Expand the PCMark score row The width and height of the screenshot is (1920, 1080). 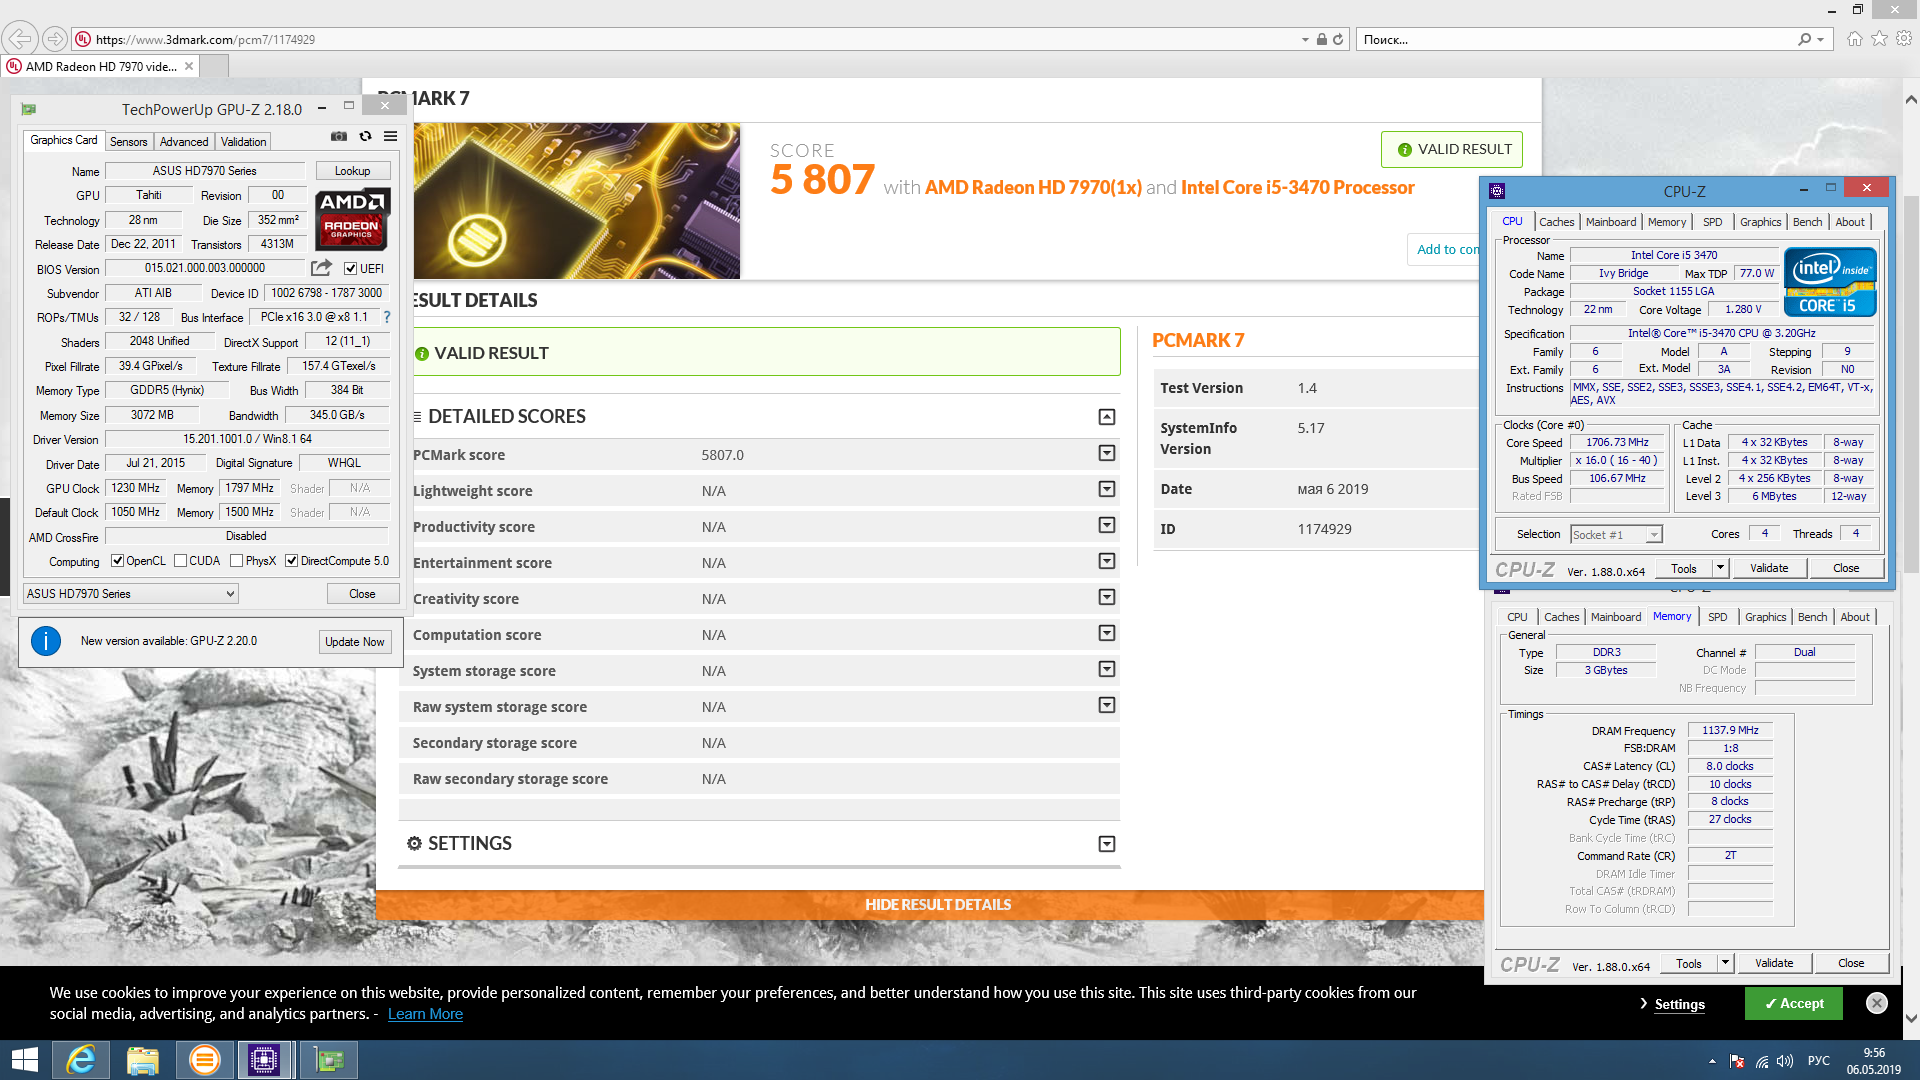tap(1107, 453)
